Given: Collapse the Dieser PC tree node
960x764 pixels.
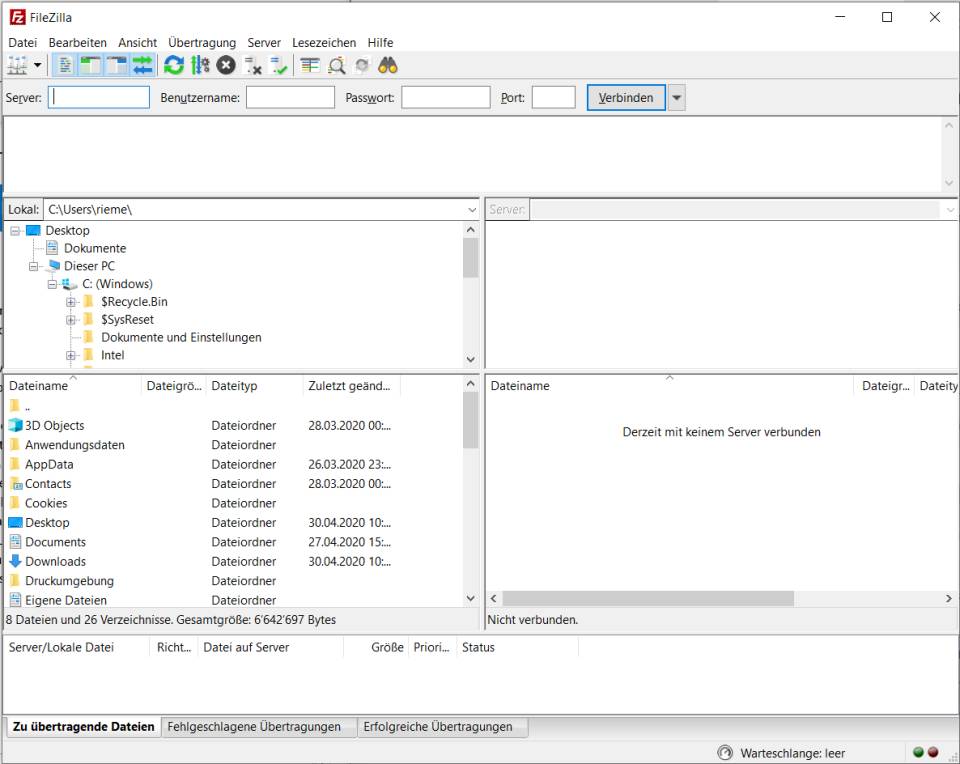Looking at the screenshot, I should [34, 266].
